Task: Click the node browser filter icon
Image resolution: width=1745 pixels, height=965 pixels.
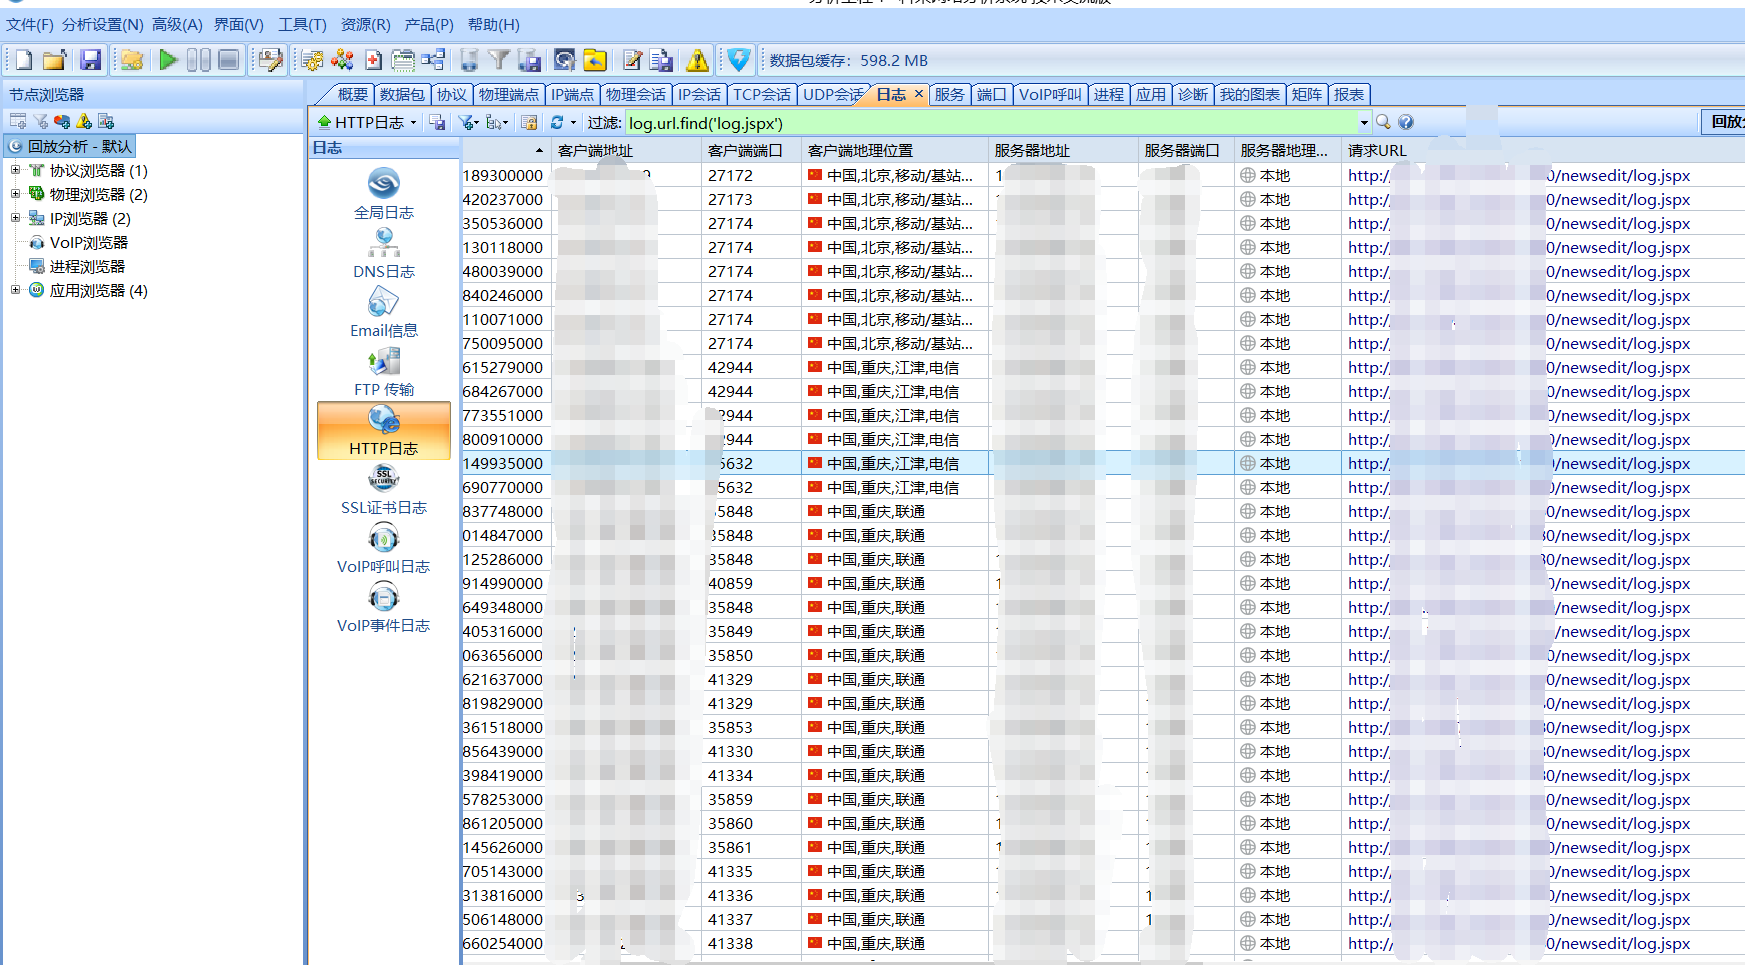Action: click(x=41, y=121)
